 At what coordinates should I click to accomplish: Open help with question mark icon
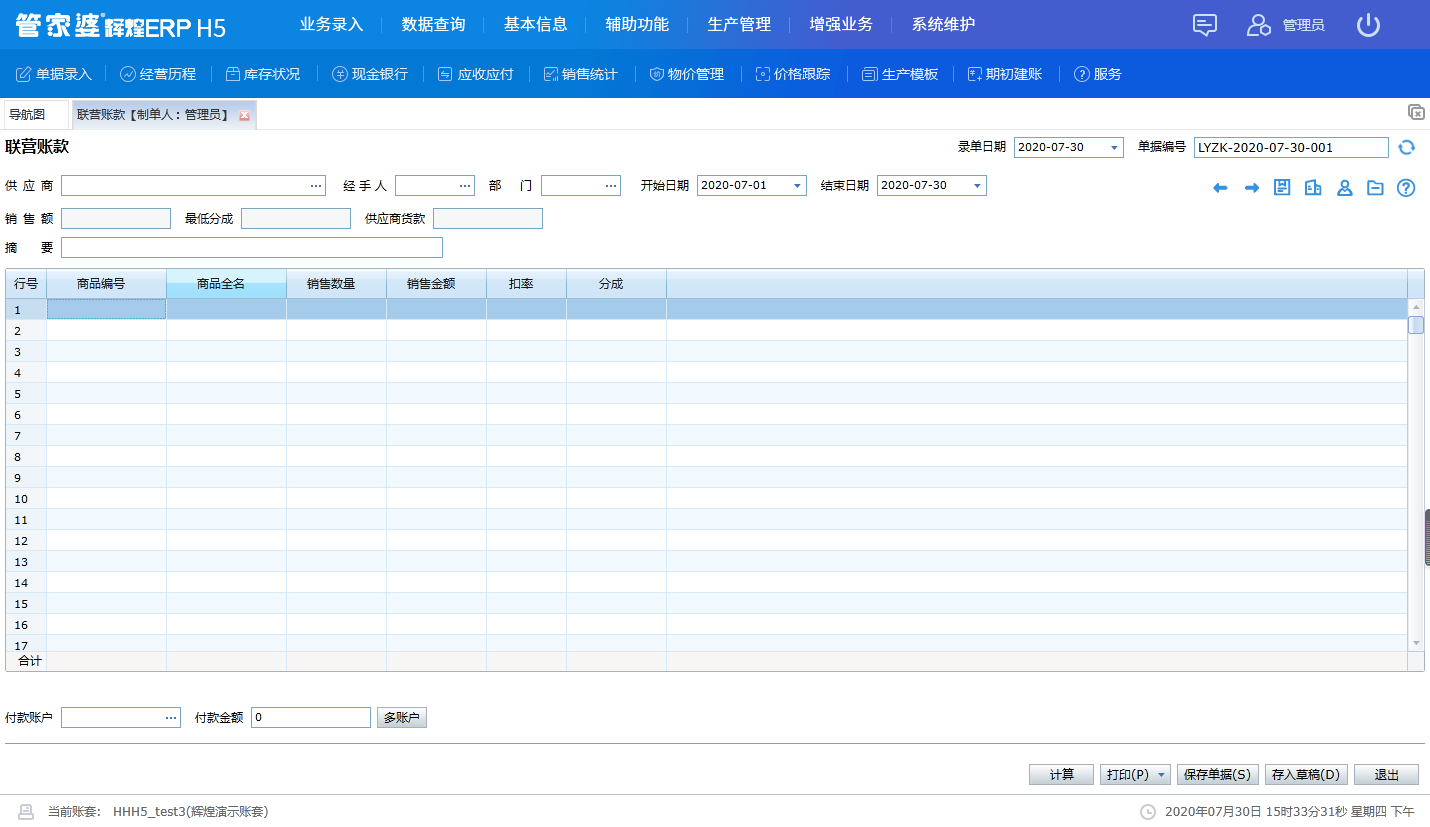click(1406, 187)
